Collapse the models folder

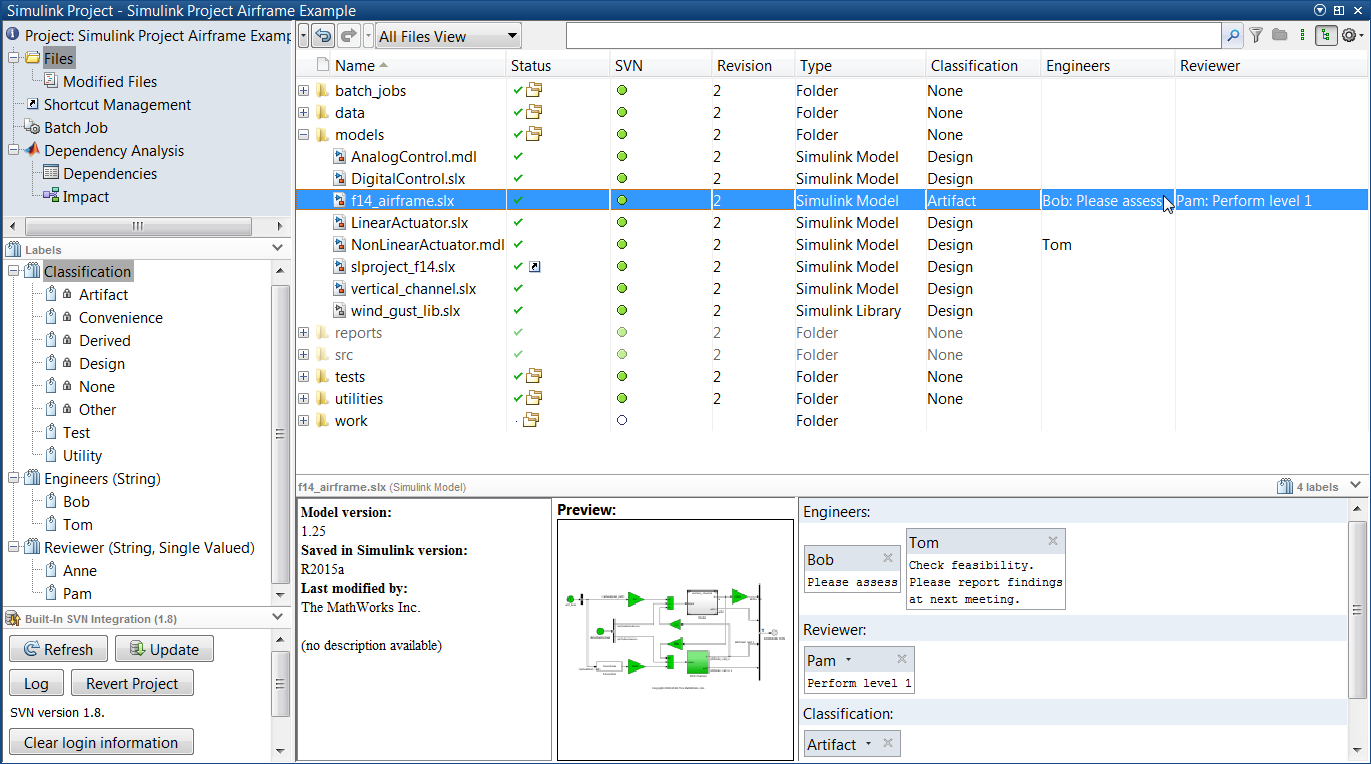(304, 134)
